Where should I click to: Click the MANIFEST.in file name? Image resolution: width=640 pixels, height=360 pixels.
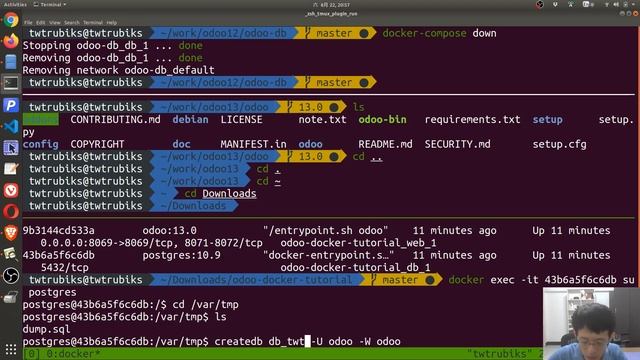[x=253, y=144]
